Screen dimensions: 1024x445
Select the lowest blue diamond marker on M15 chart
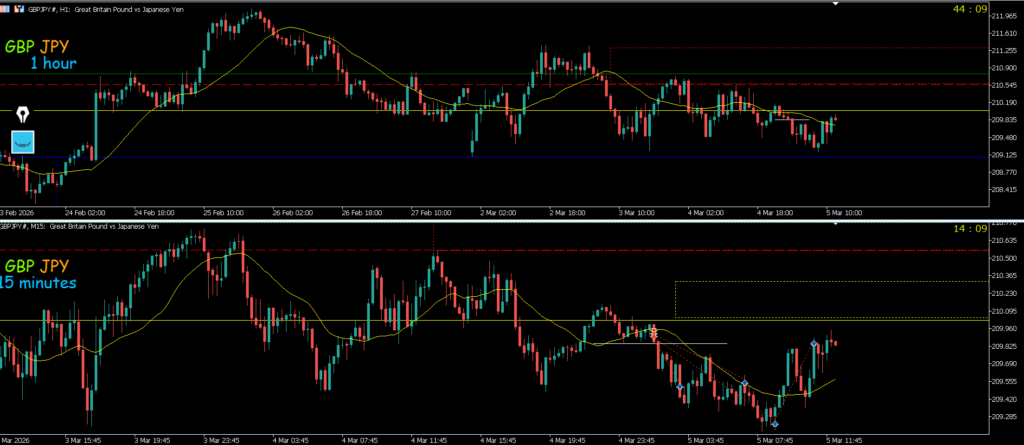click(x=774, y=424)
